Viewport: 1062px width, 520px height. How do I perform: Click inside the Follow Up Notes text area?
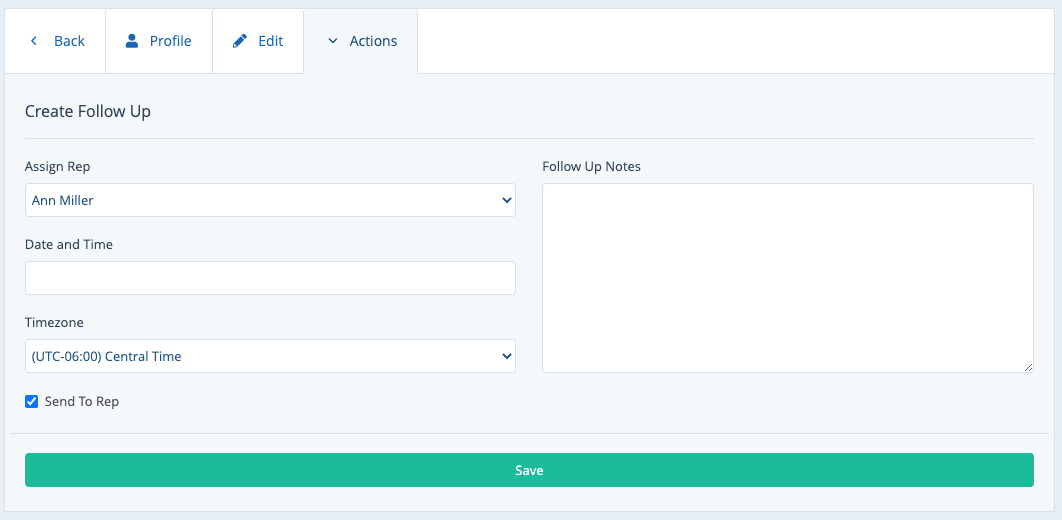pyautogui.click(x=787, y=277)
